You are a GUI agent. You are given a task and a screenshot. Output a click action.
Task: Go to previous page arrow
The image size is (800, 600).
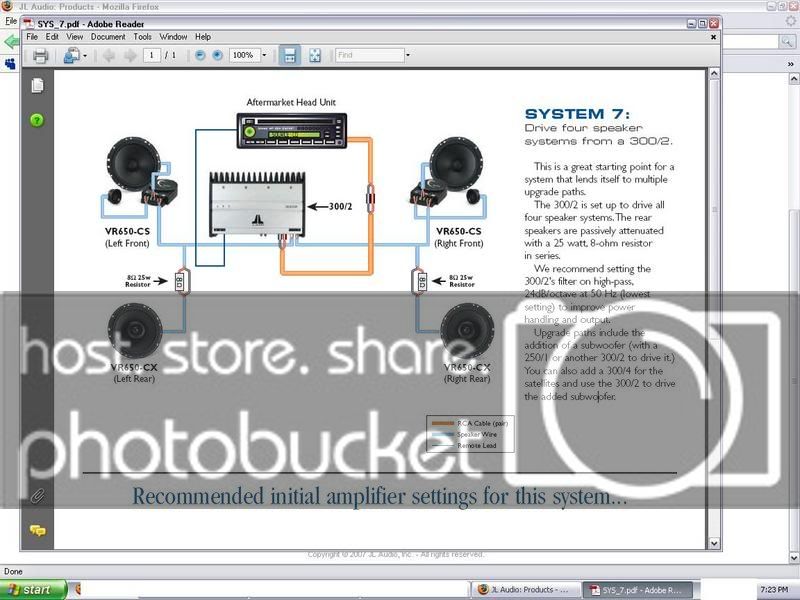[x=109, y=55]
